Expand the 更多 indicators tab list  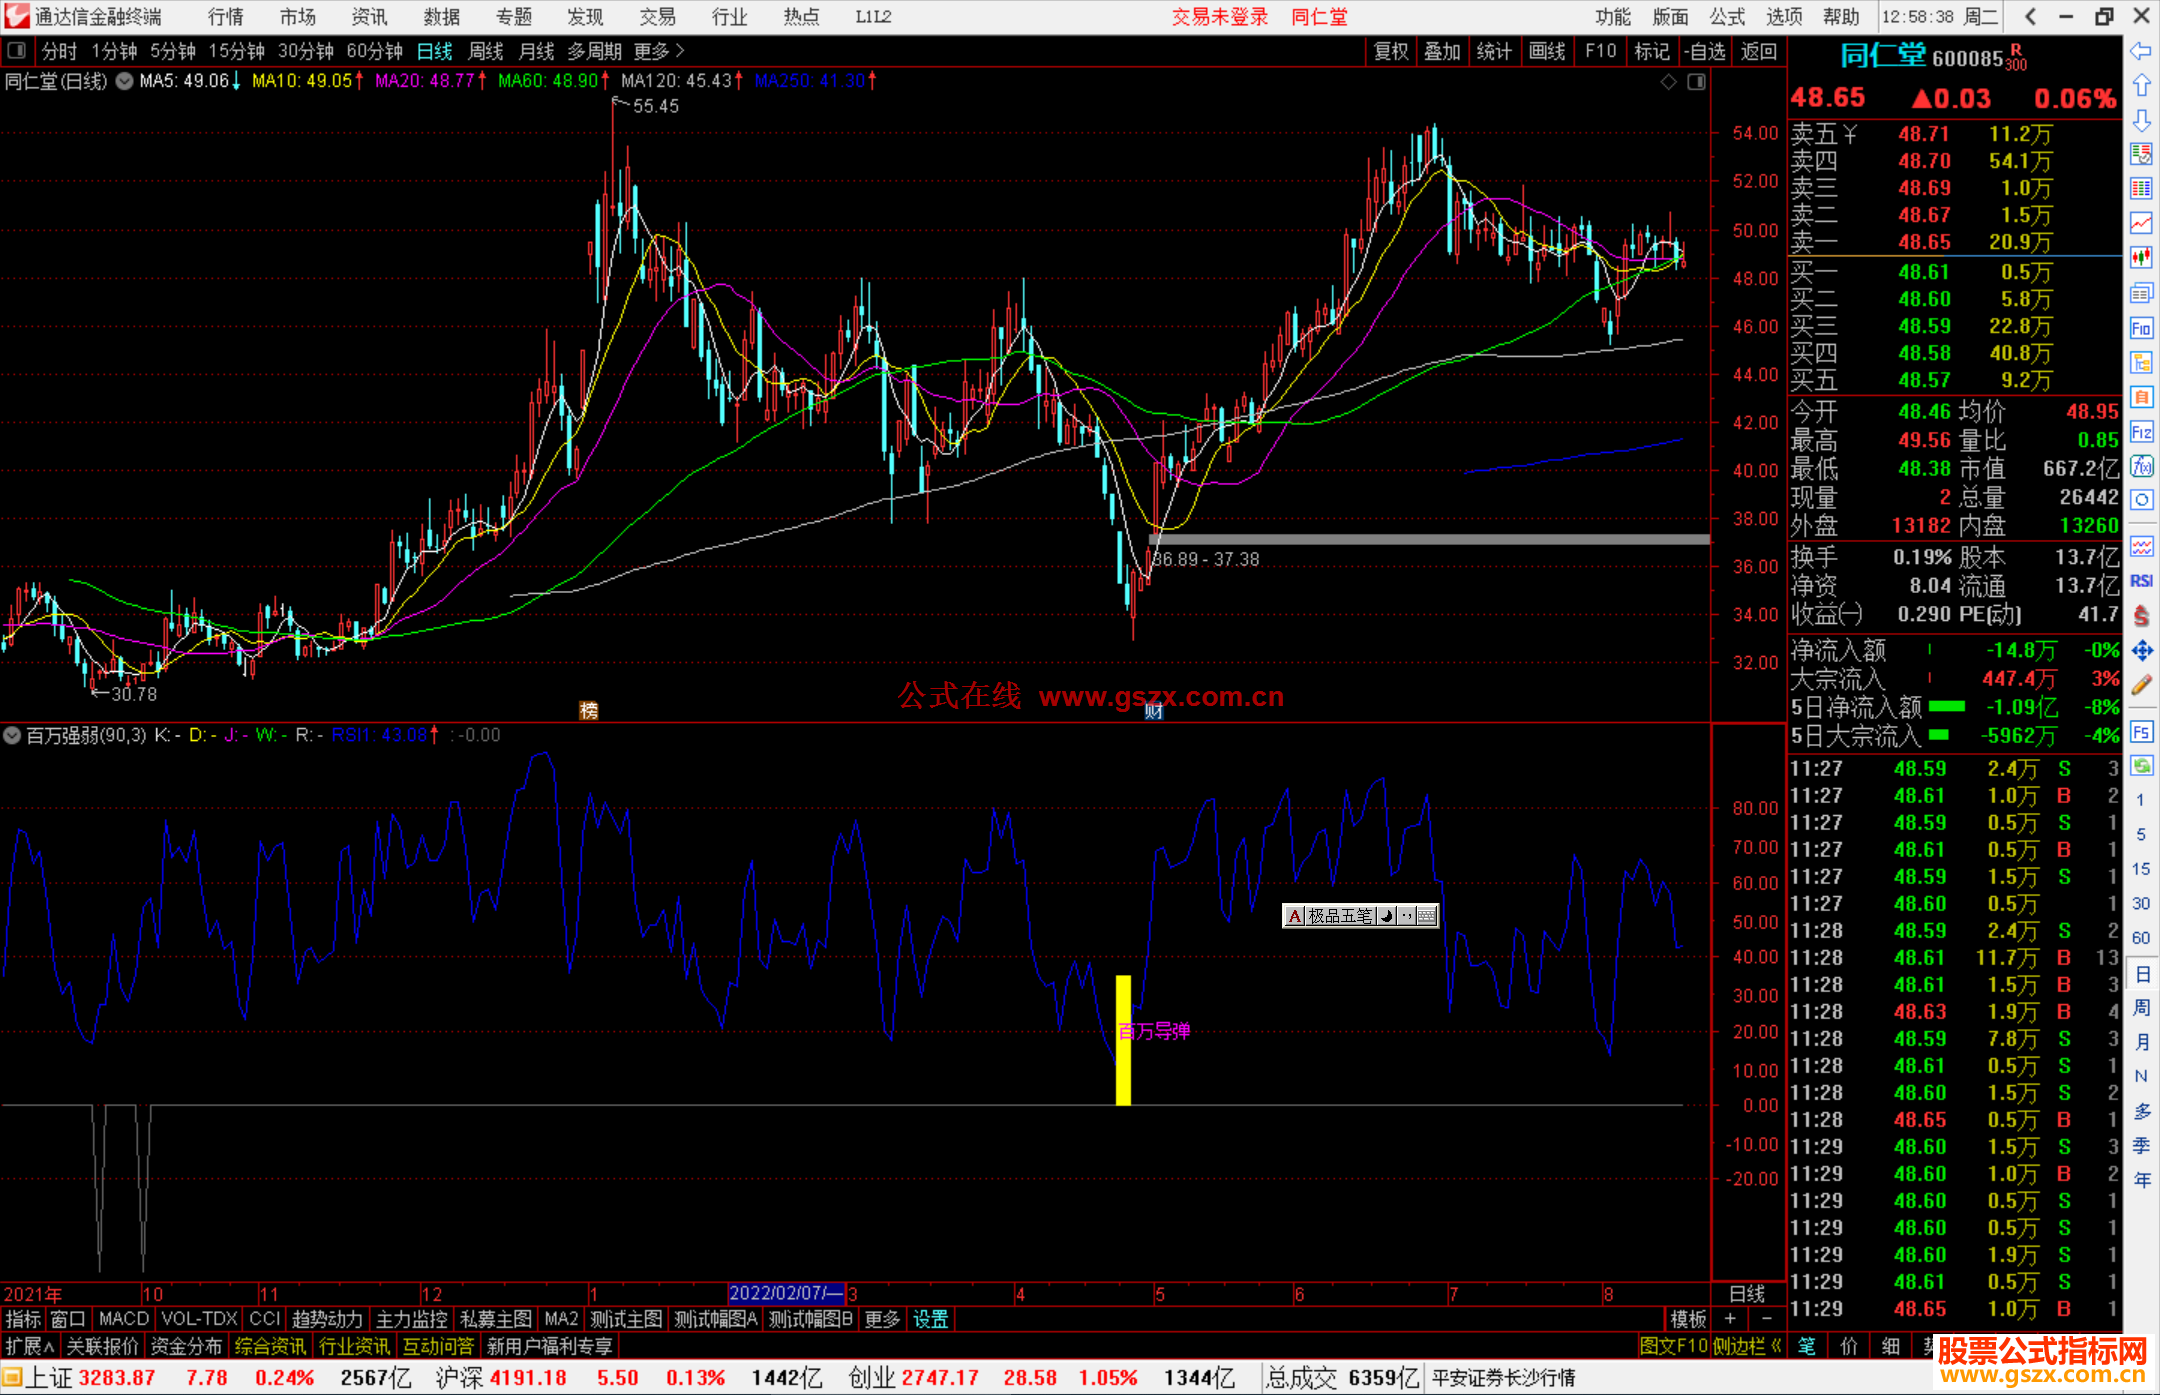(882, 1319)
